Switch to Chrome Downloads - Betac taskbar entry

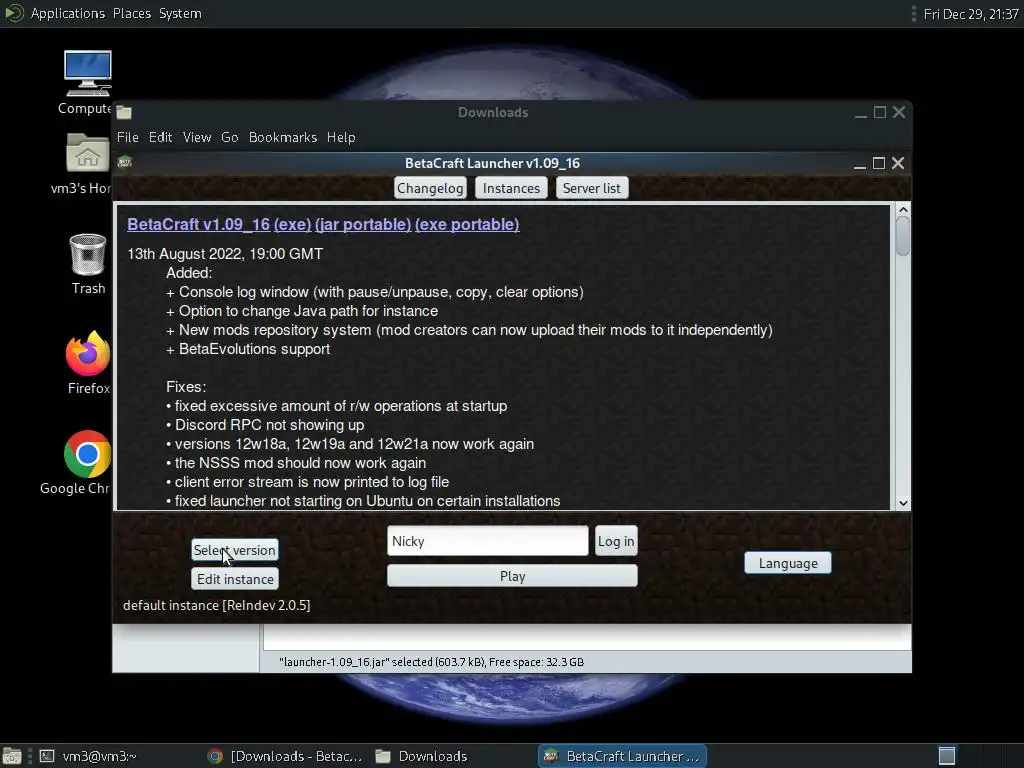pos(285,756)
